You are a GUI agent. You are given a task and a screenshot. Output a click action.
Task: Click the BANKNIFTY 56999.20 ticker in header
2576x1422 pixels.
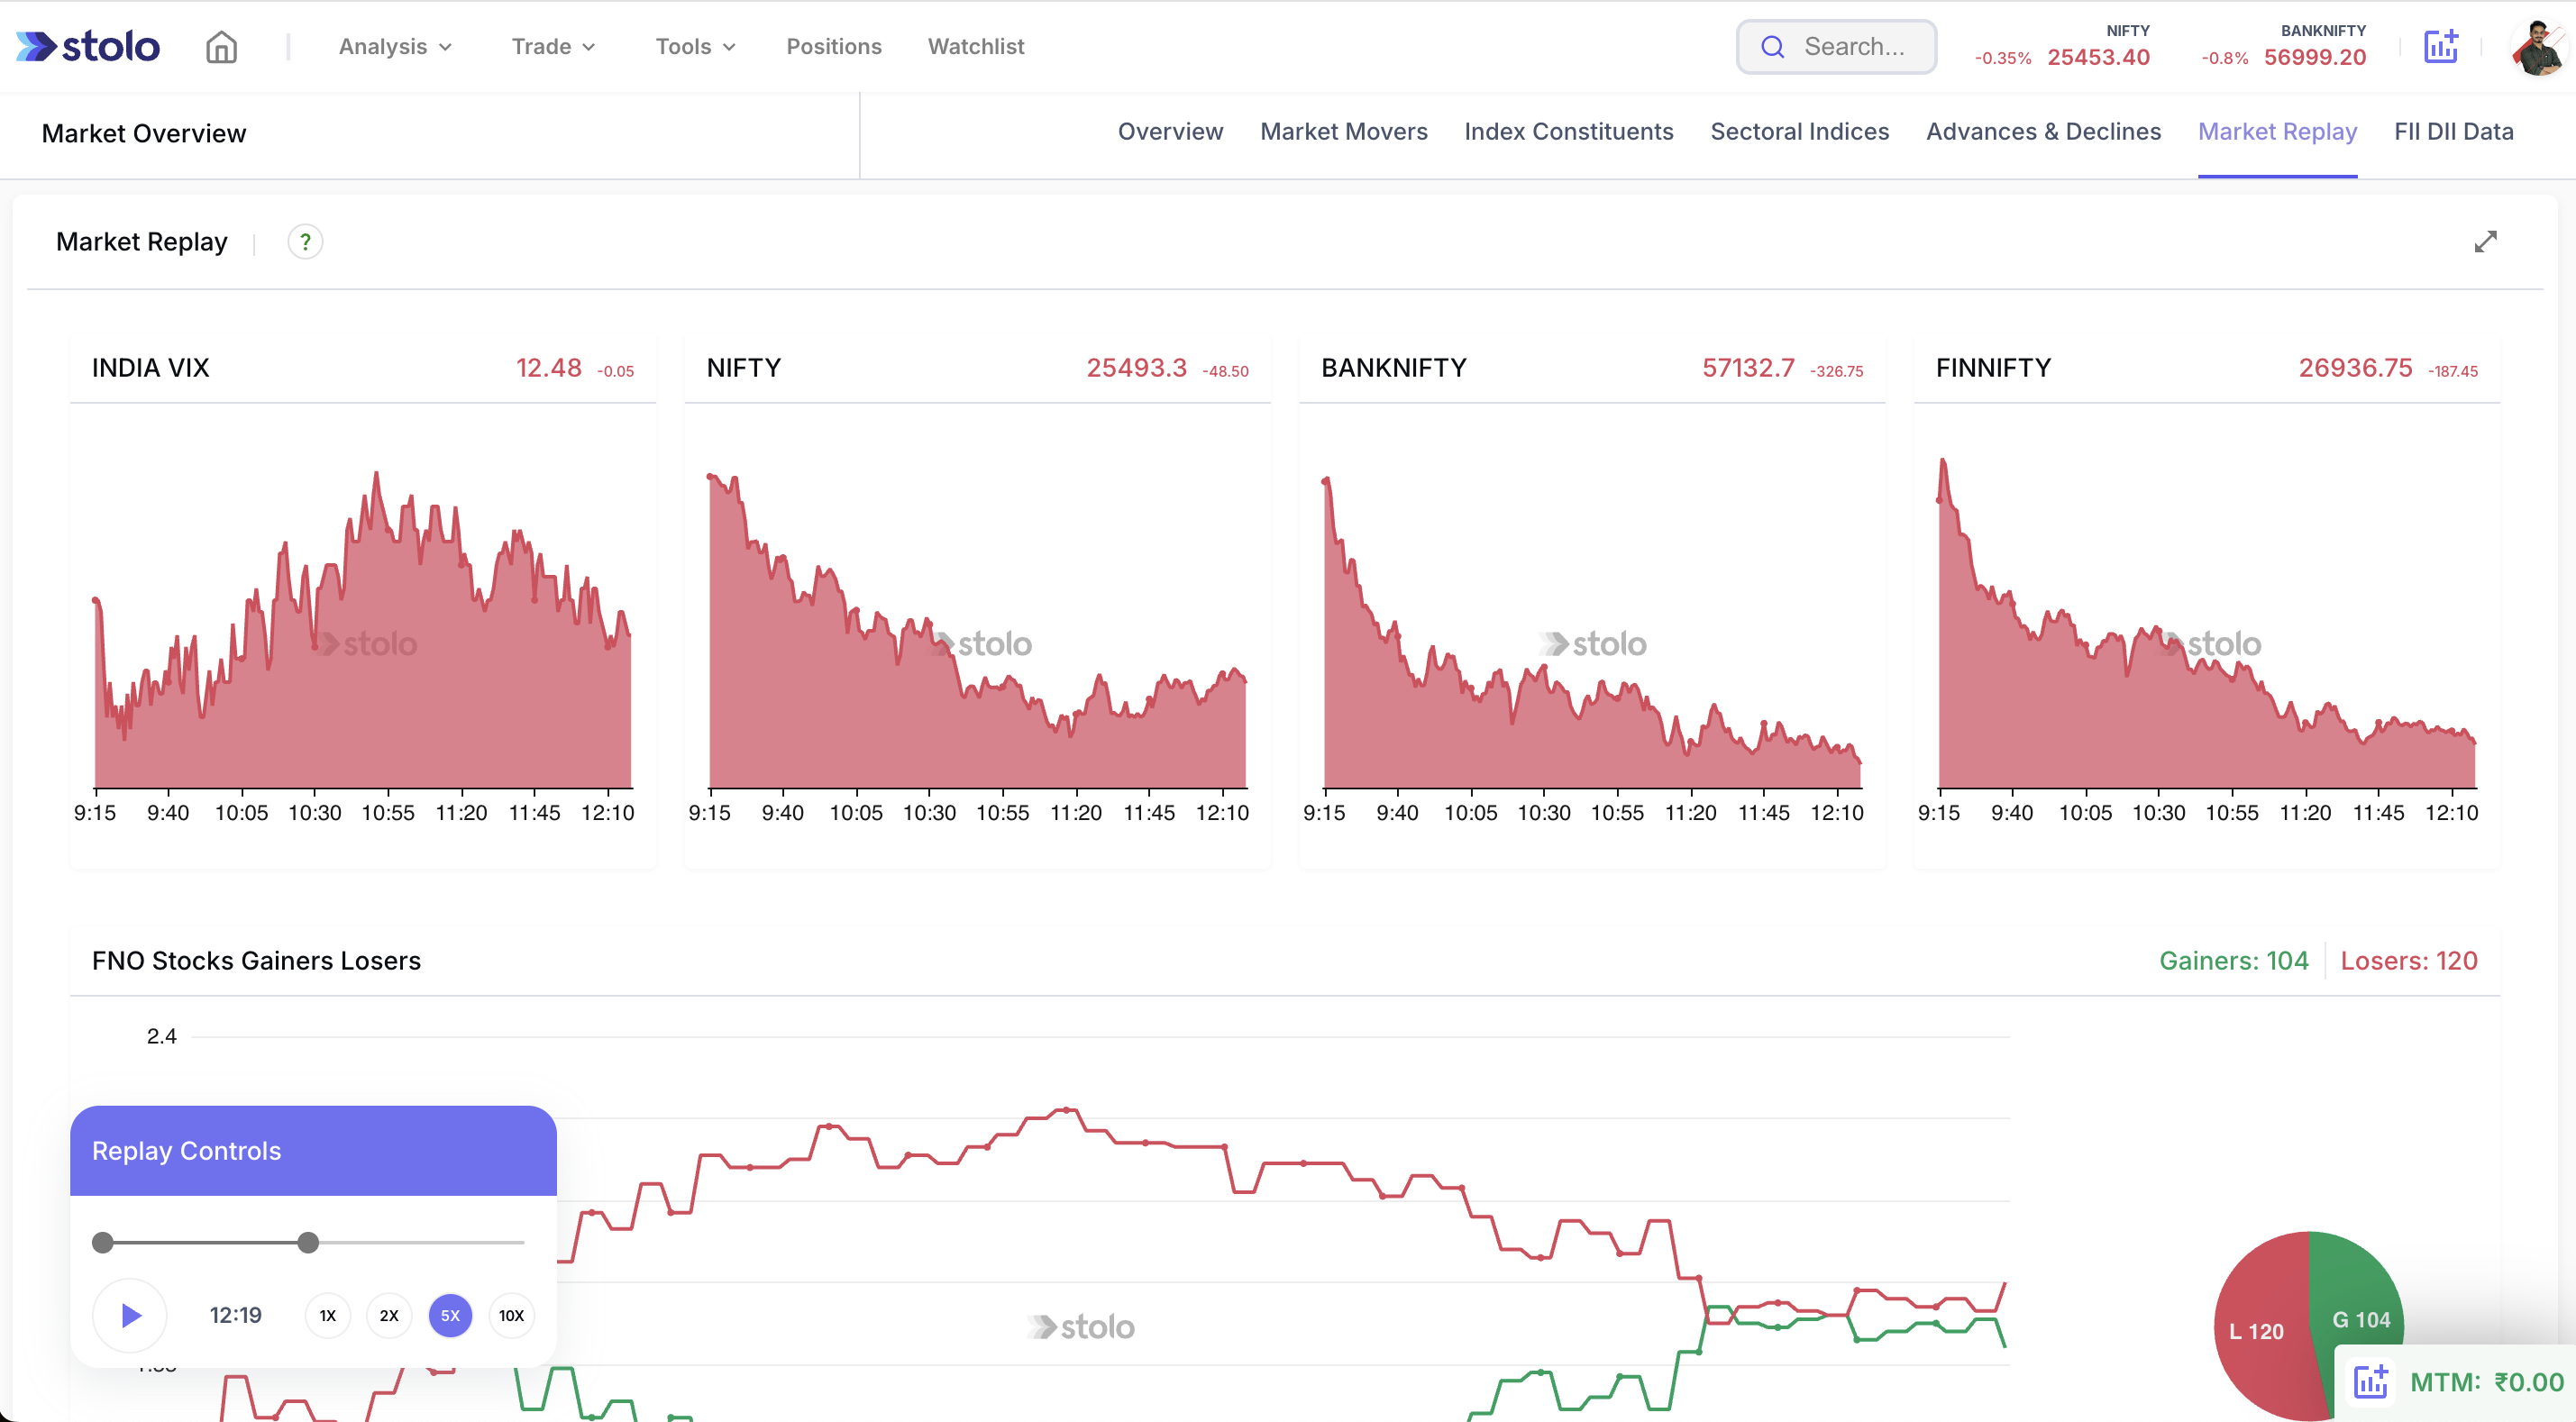(x=2283, y=46)
